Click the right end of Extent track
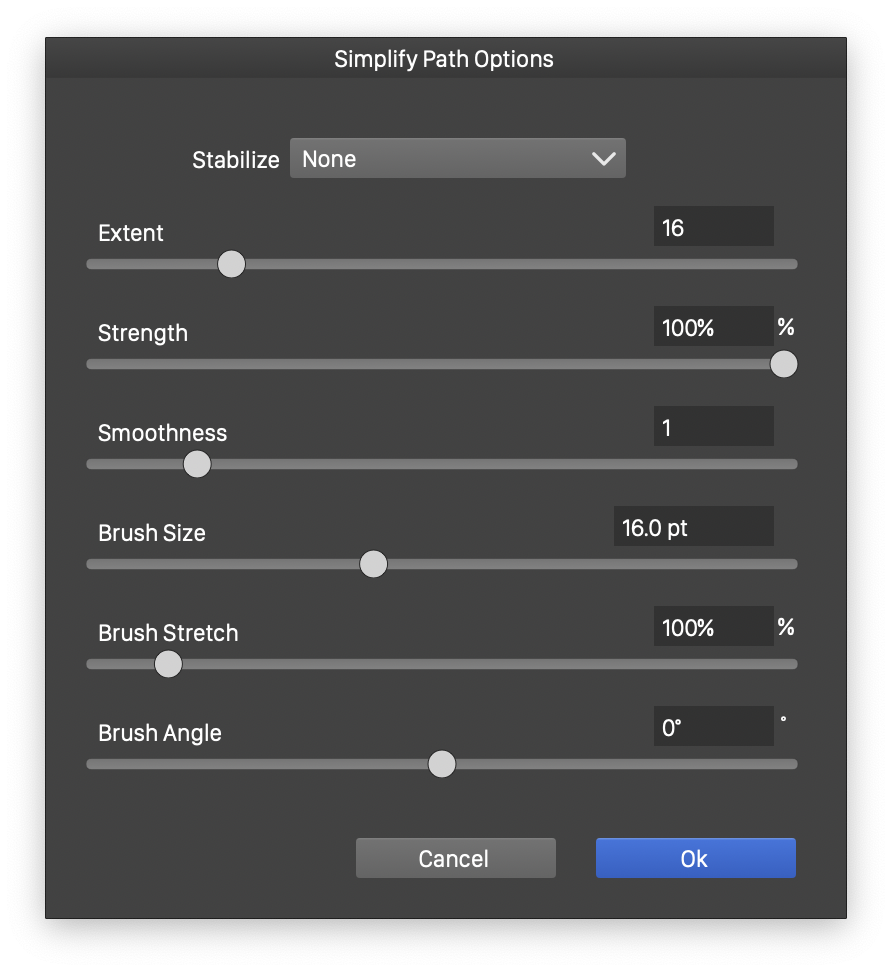 click(790, 264)
